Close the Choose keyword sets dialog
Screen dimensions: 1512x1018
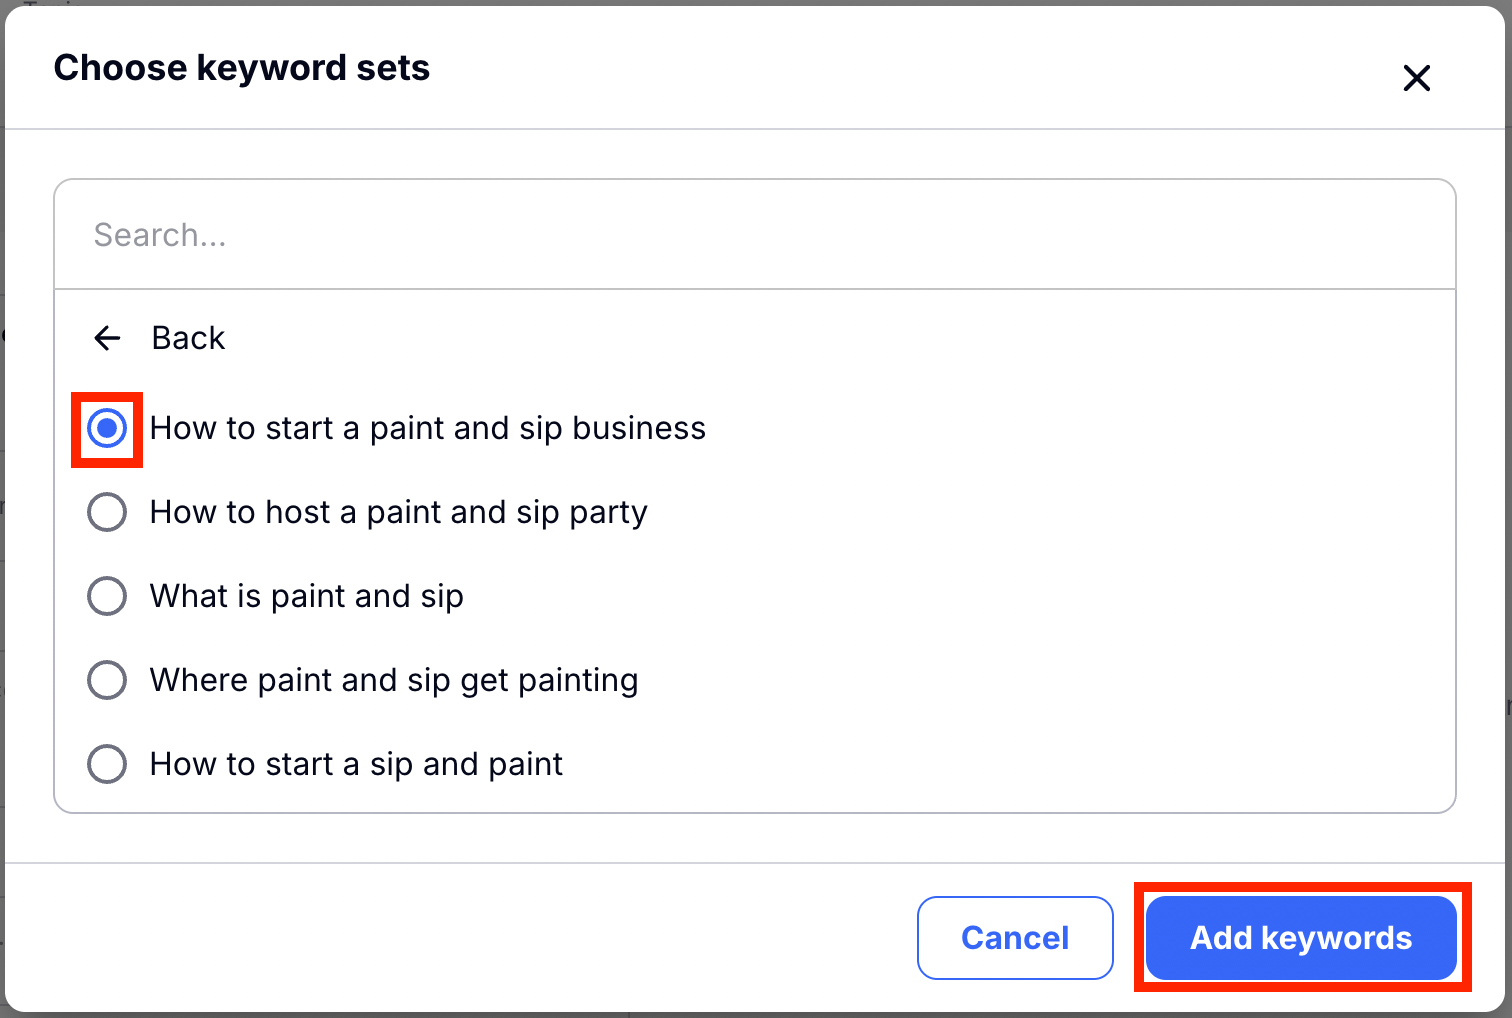click(x=1416, y=78)
